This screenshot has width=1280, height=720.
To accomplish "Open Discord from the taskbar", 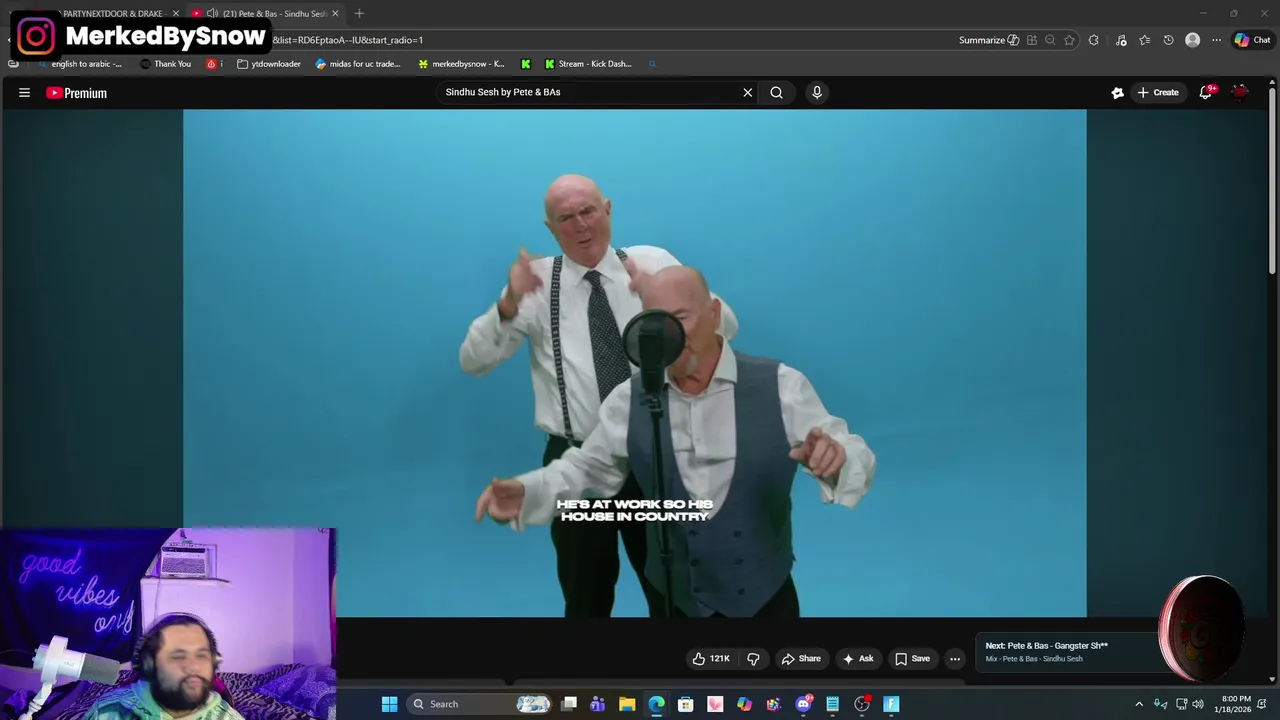I will point(803,704).
